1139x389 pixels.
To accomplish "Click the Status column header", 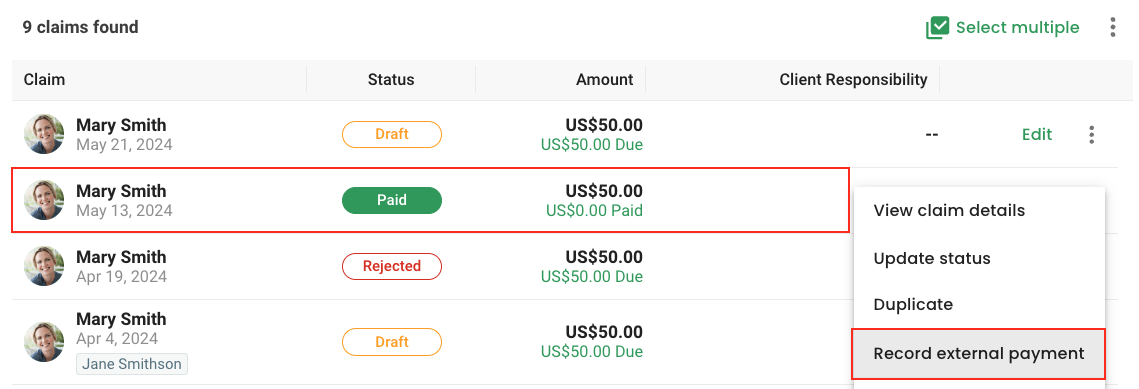I will coord(391,80).
